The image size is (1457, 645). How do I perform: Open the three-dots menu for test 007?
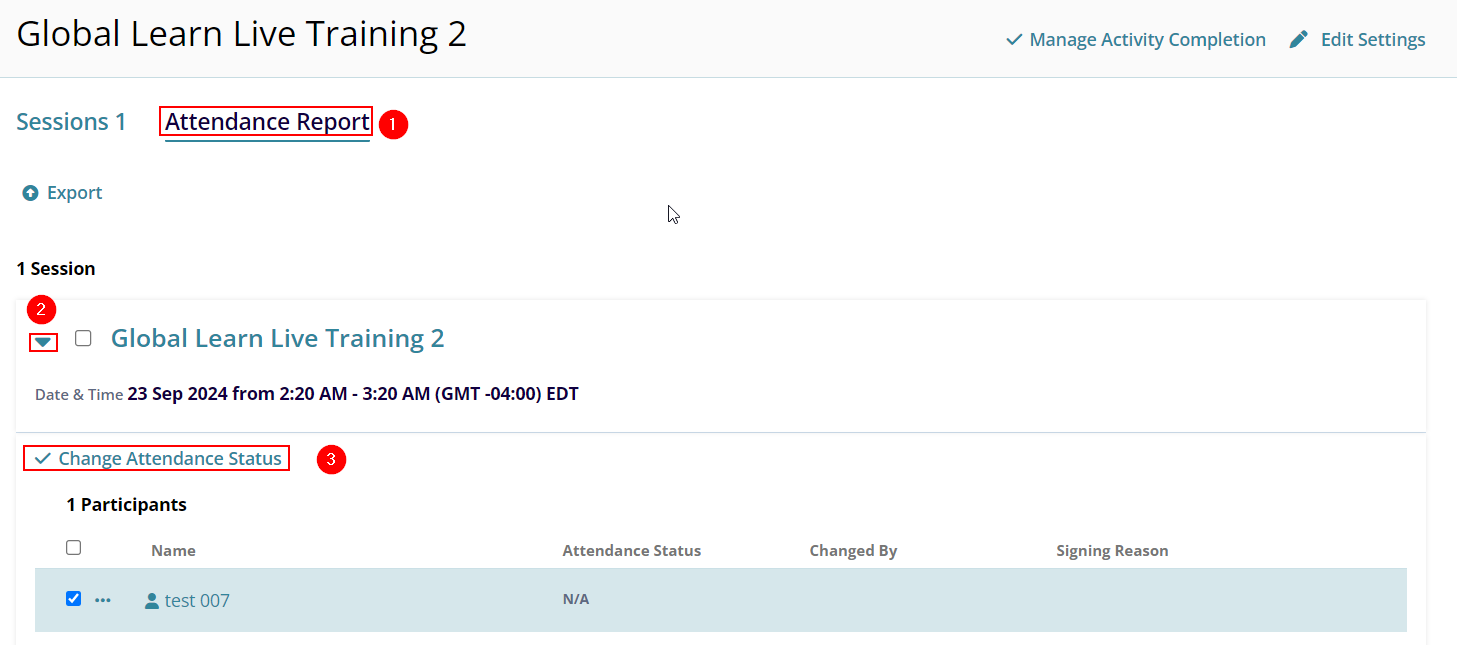click(103, 600)
